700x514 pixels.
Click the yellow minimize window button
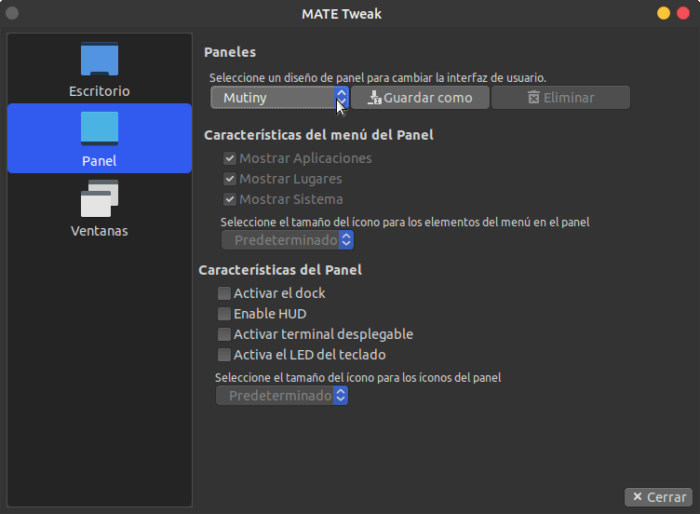tap(663, 13)
